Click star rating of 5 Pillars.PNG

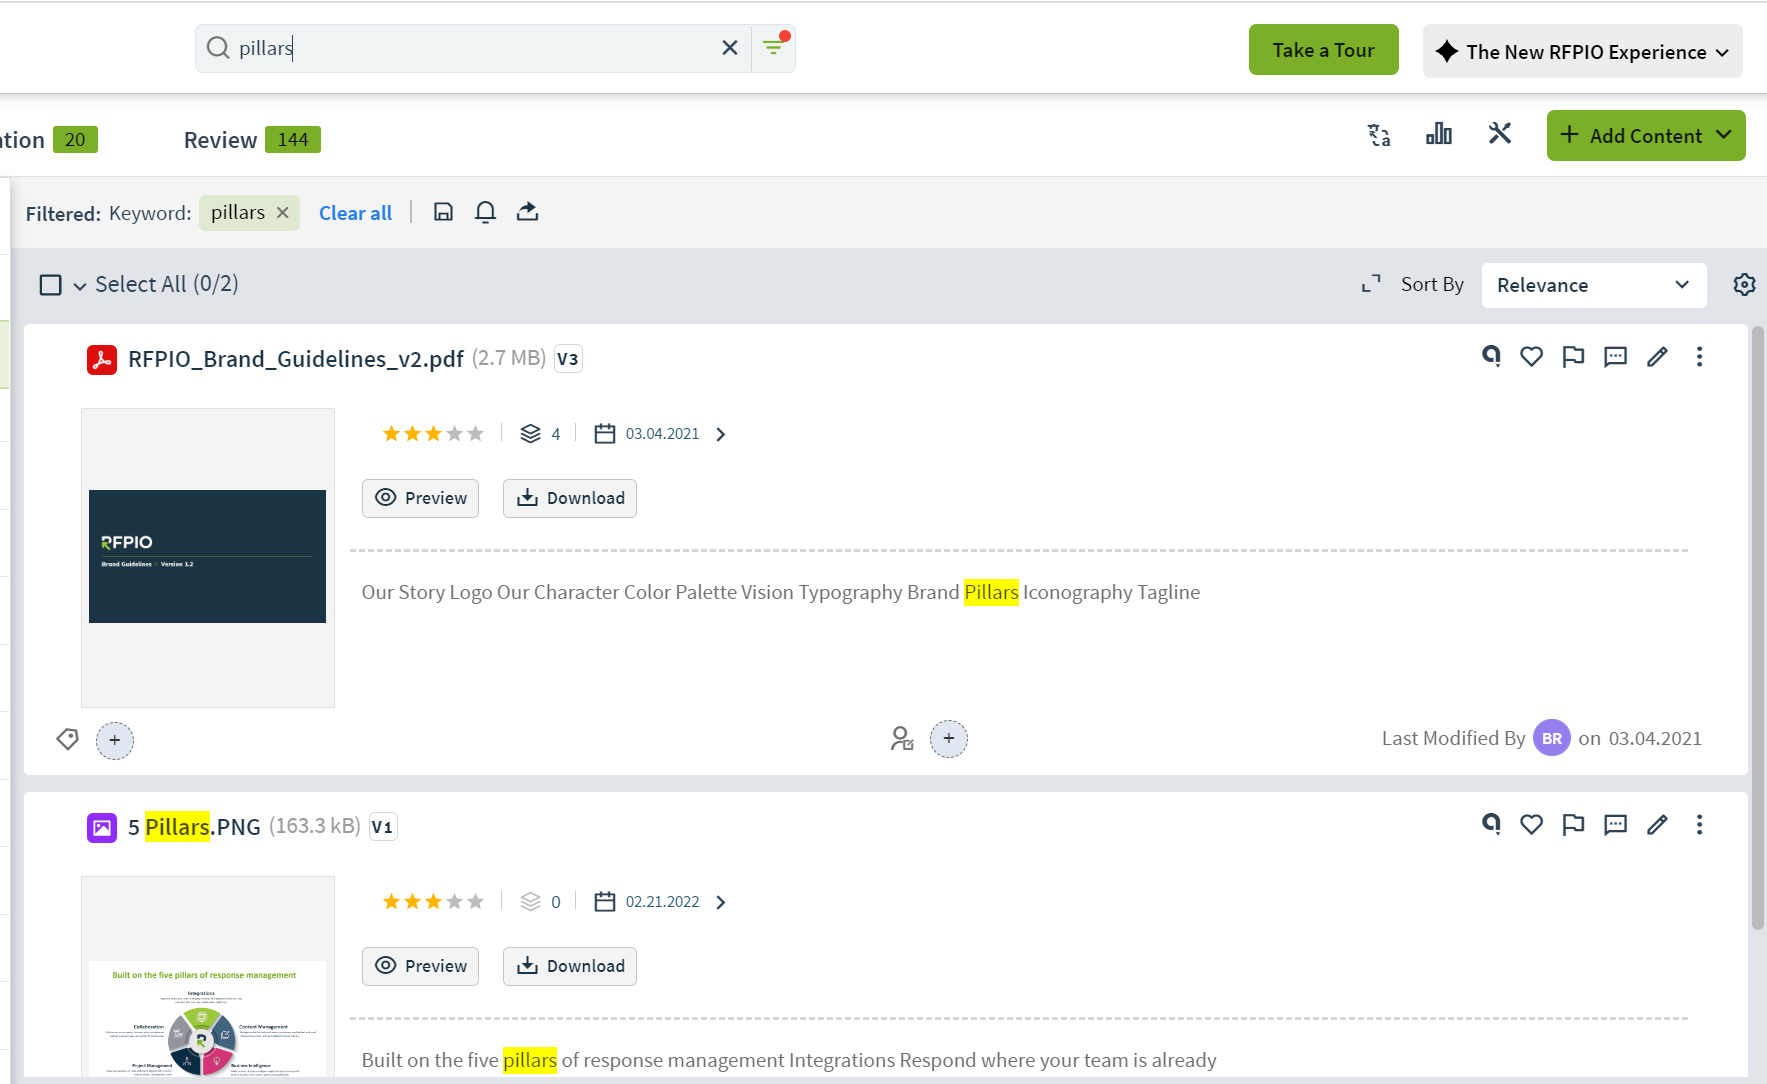click(433, 901)
